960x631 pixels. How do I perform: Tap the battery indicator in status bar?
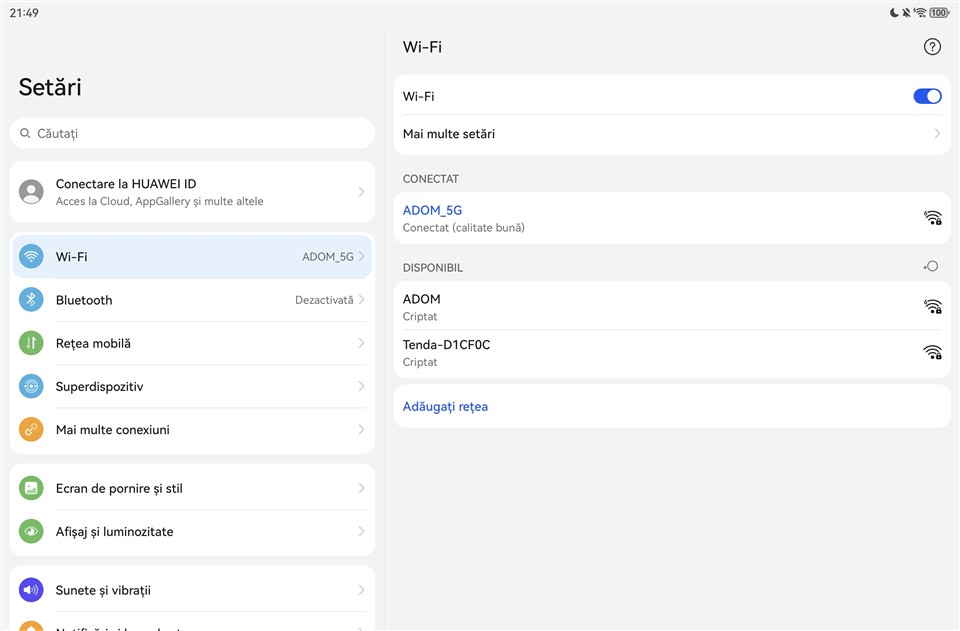pyautogui.click(x=938, y=13)
